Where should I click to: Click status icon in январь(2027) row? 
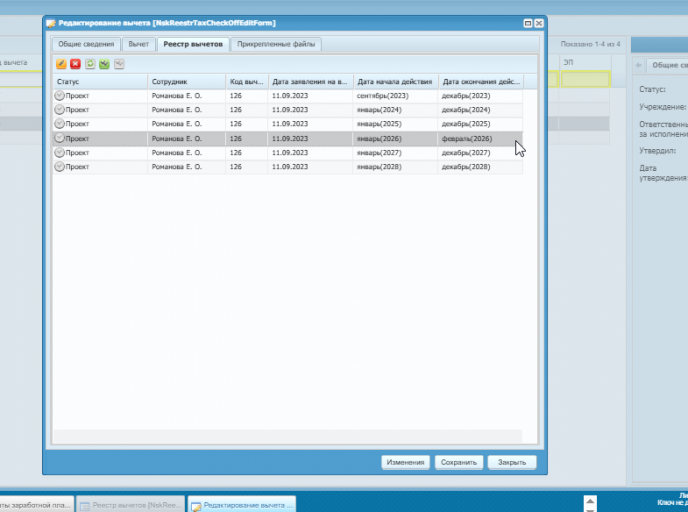[59, 152]
